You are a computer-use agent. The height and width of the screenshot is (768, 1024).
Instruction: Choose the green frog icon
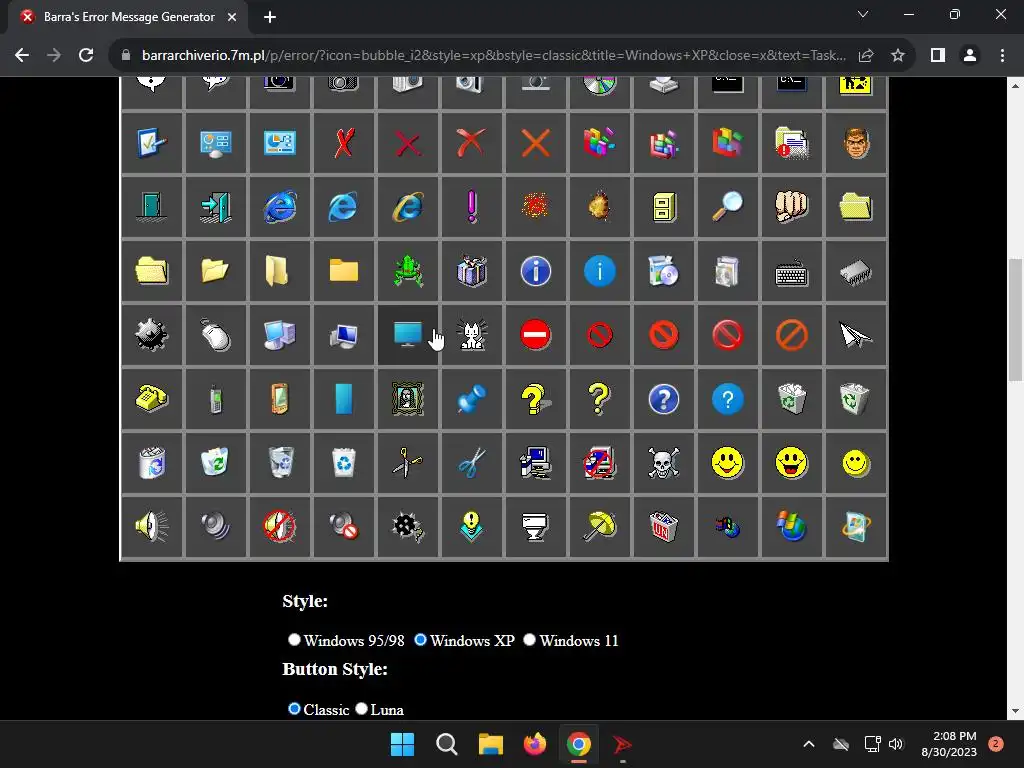(x=408, y=270)
